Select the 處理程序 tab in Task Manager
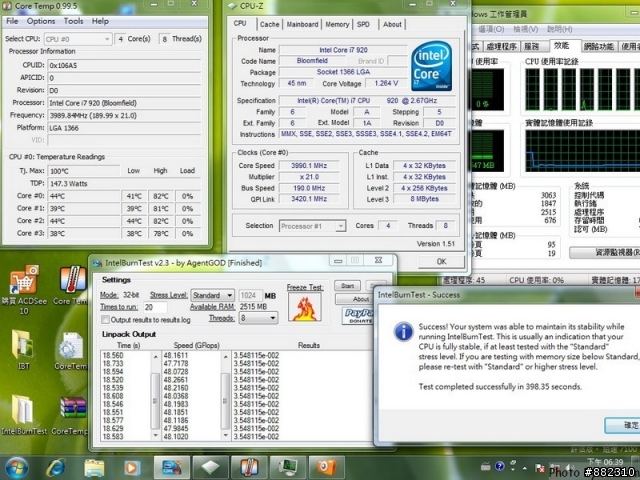This screenshot has width=640, height=480. point(502,47)
